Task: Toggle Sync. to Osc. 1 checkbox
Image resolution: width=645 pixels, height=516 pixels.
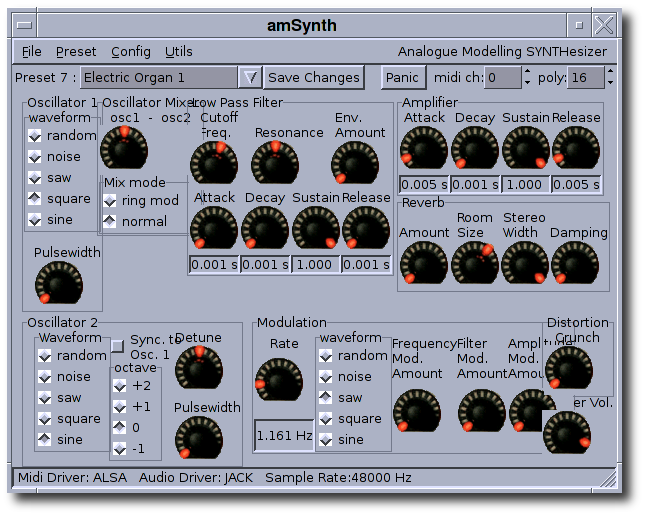Action: [118, 346]
